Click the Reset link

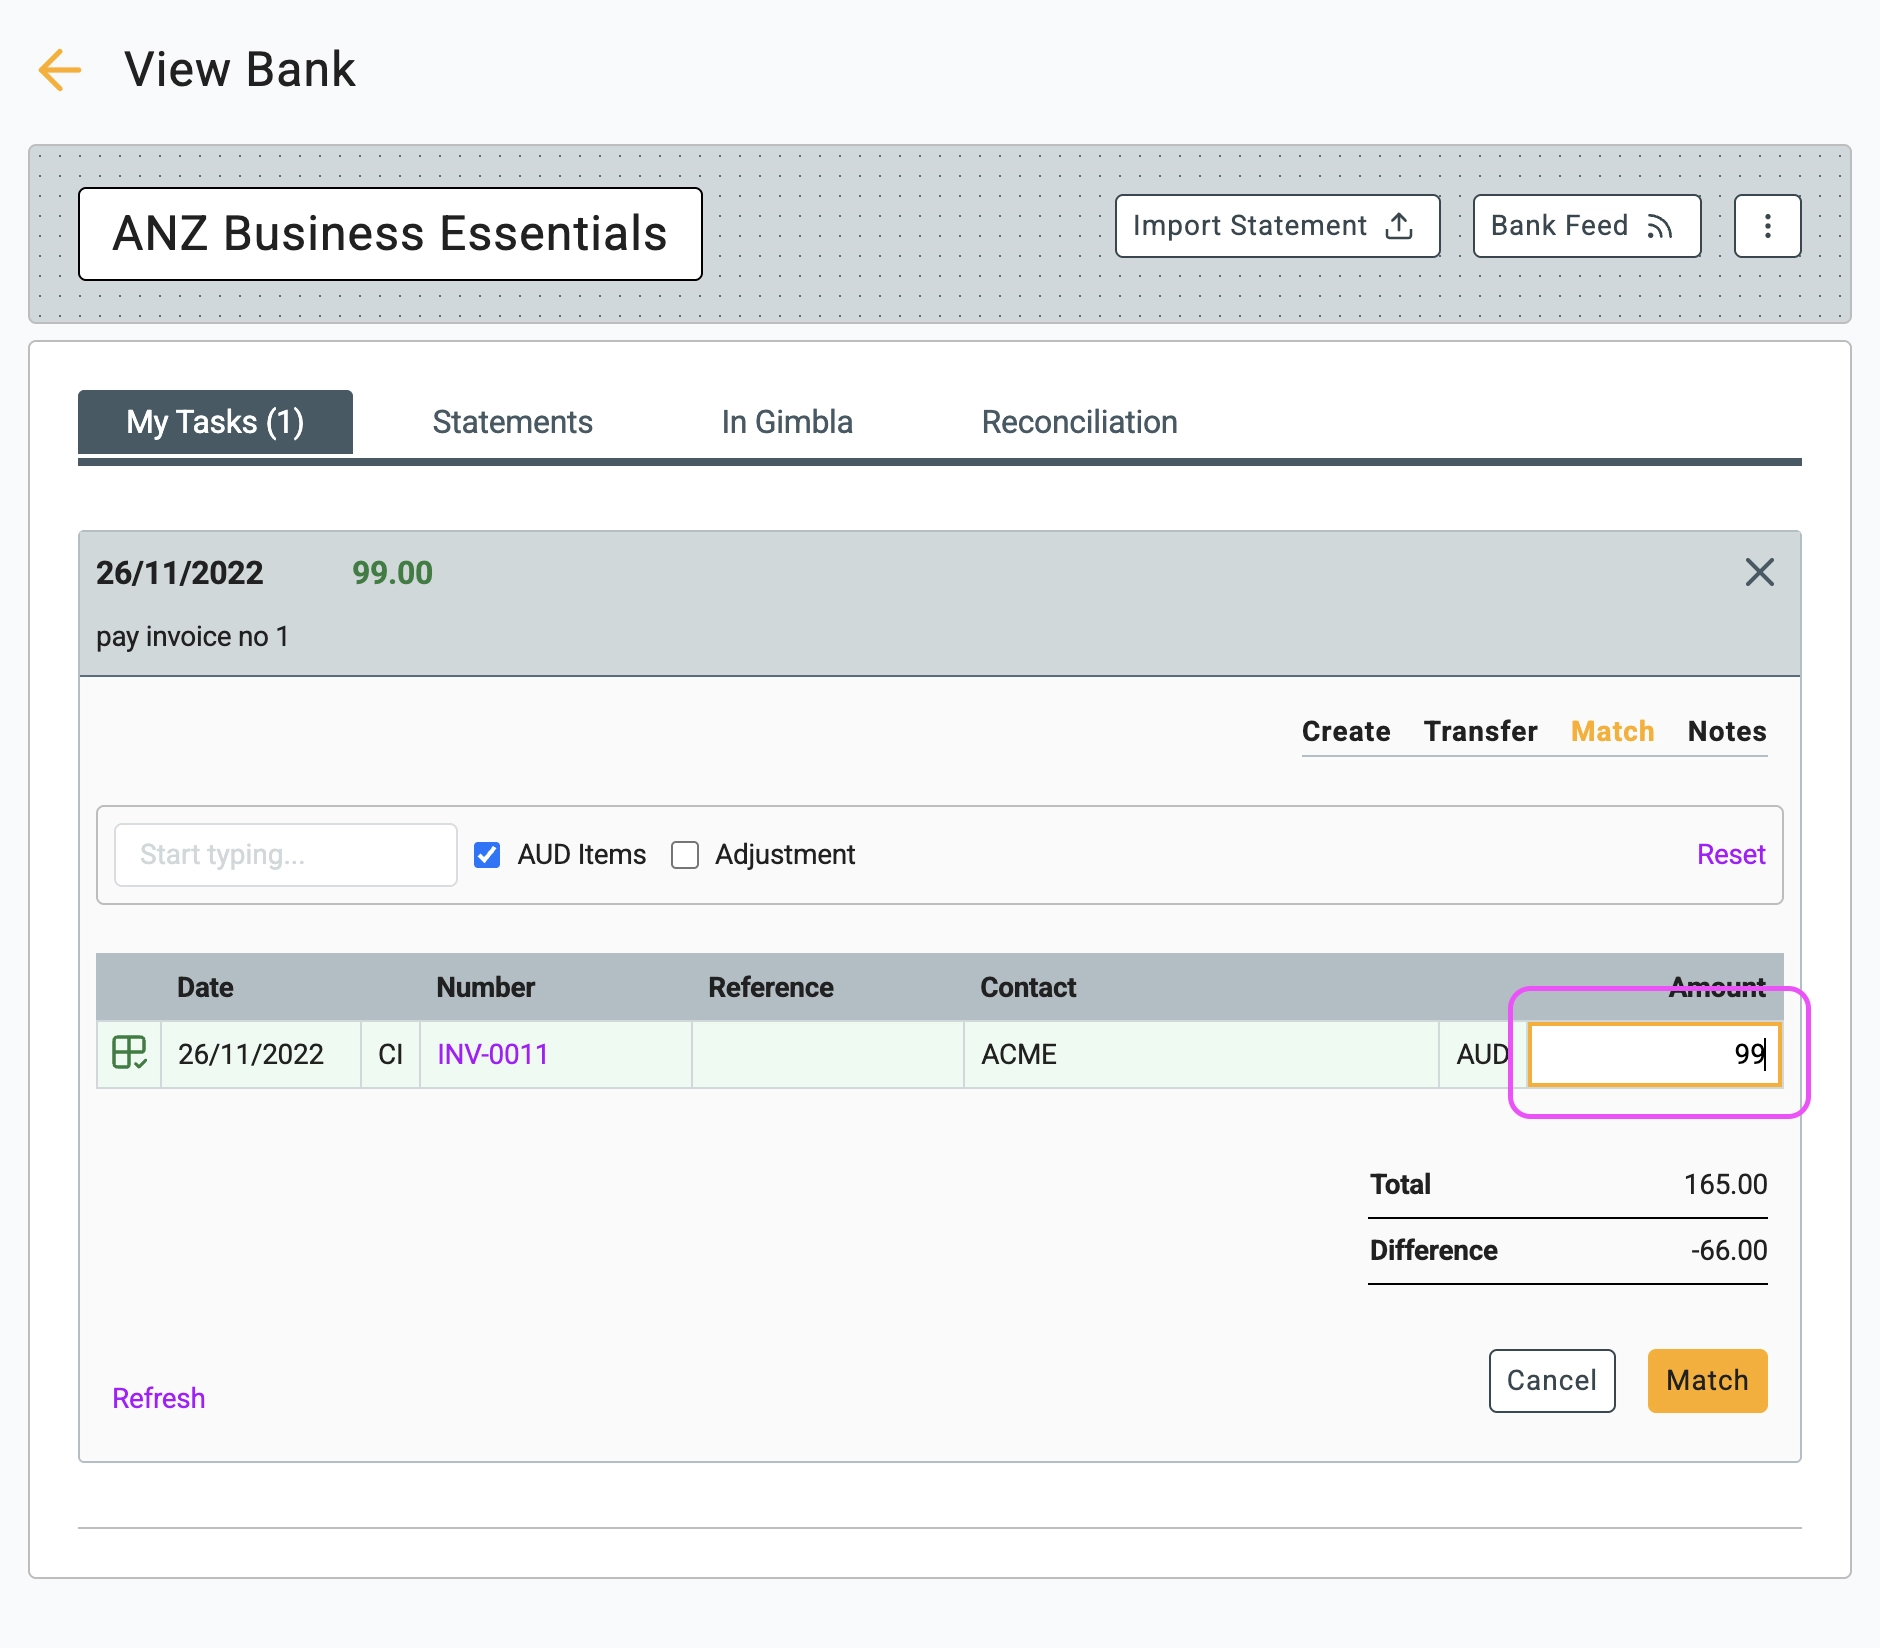(1731, 854)
